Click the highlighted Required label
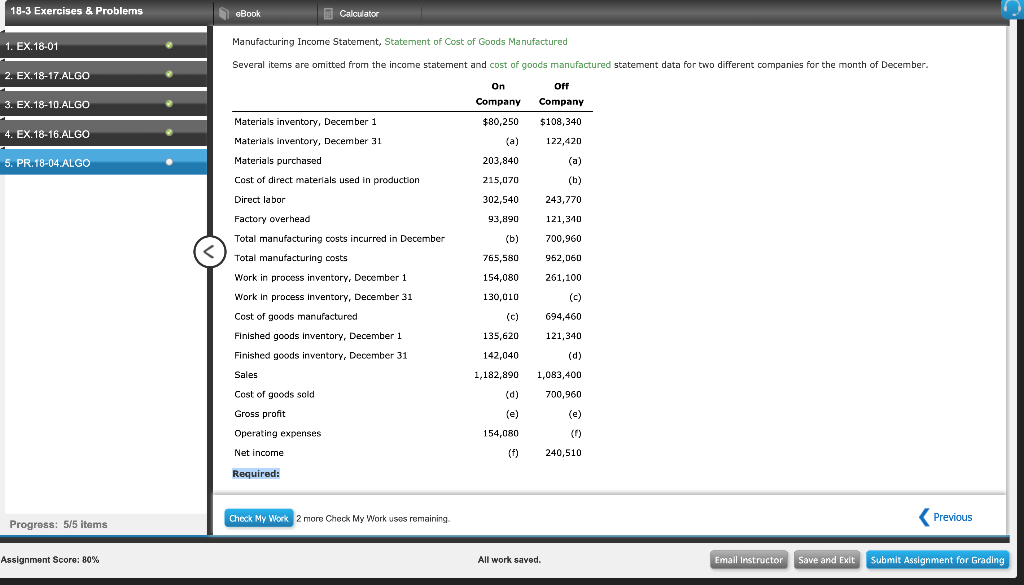Screen dimensions: 1024x585 pos(255,472)
